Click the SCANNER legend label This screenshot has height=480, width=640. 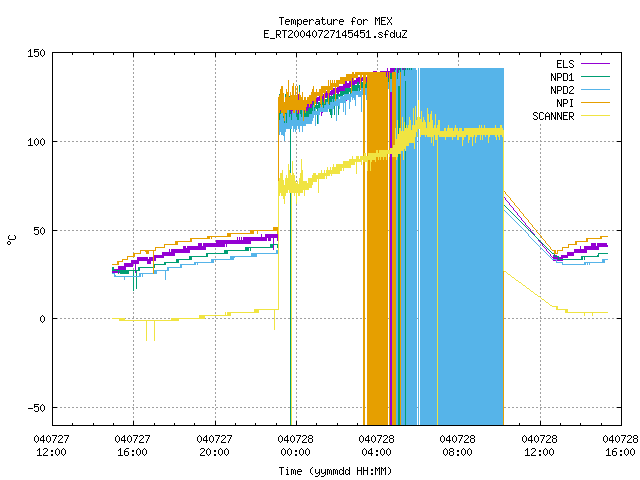553,116
